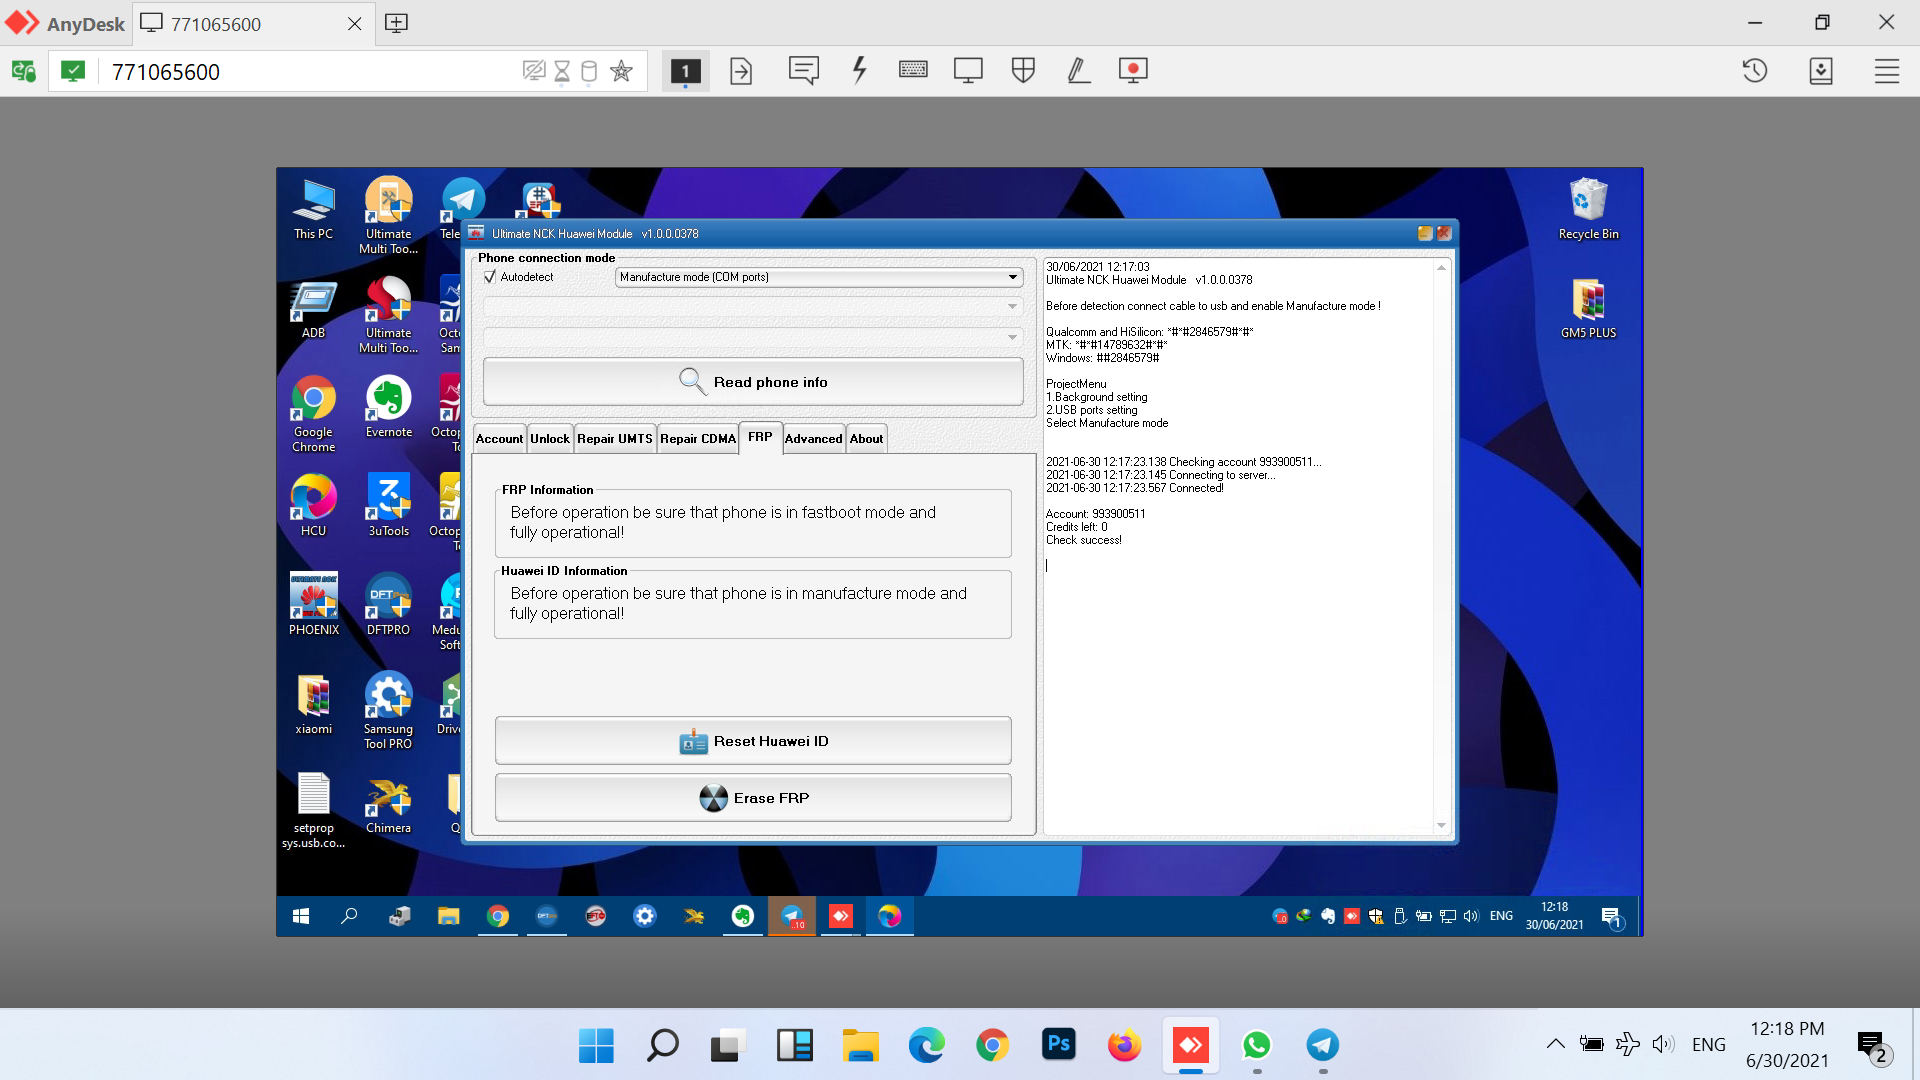
Task: Select the FRP tab
Action: click(x=760, y=437)
